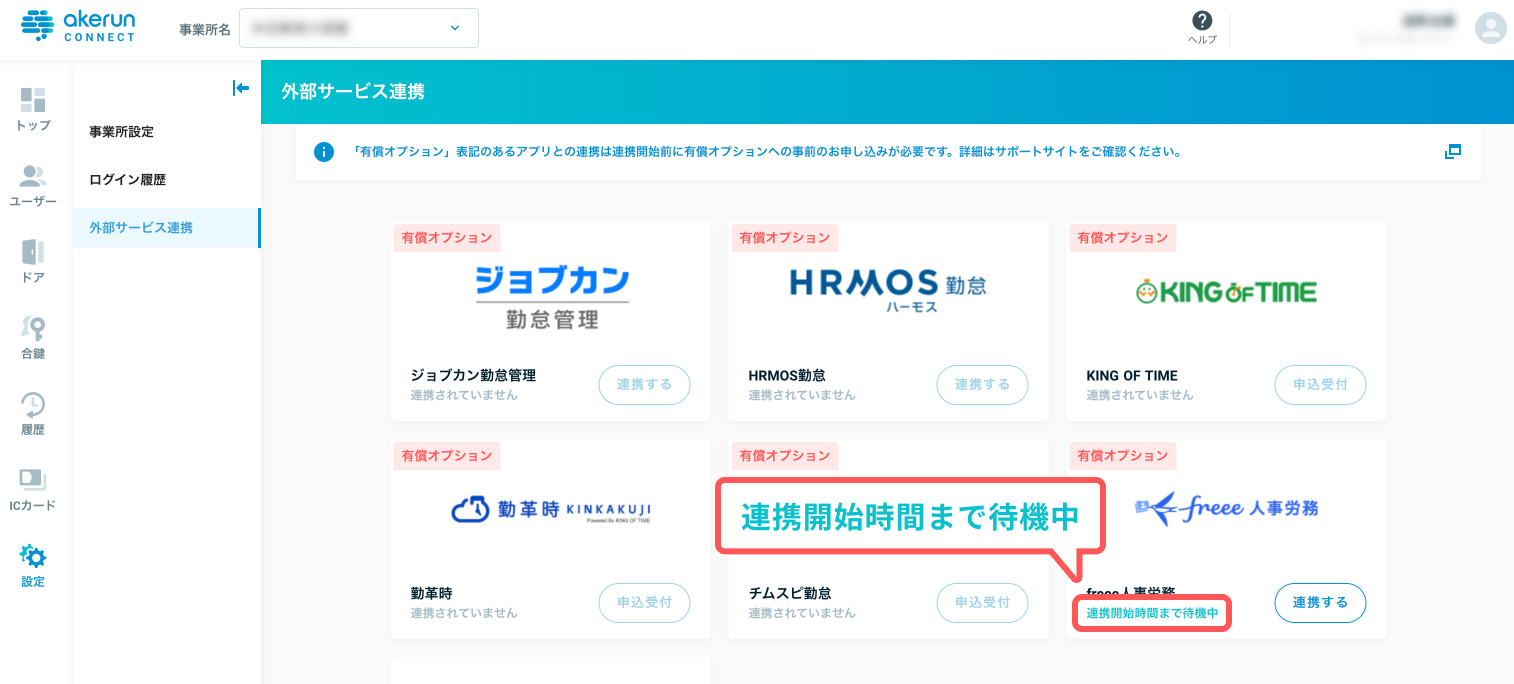This screenshot has height=684, width=1514.
Task: Open the 事業所名 dropdown
Action: [x=359, y=28]
